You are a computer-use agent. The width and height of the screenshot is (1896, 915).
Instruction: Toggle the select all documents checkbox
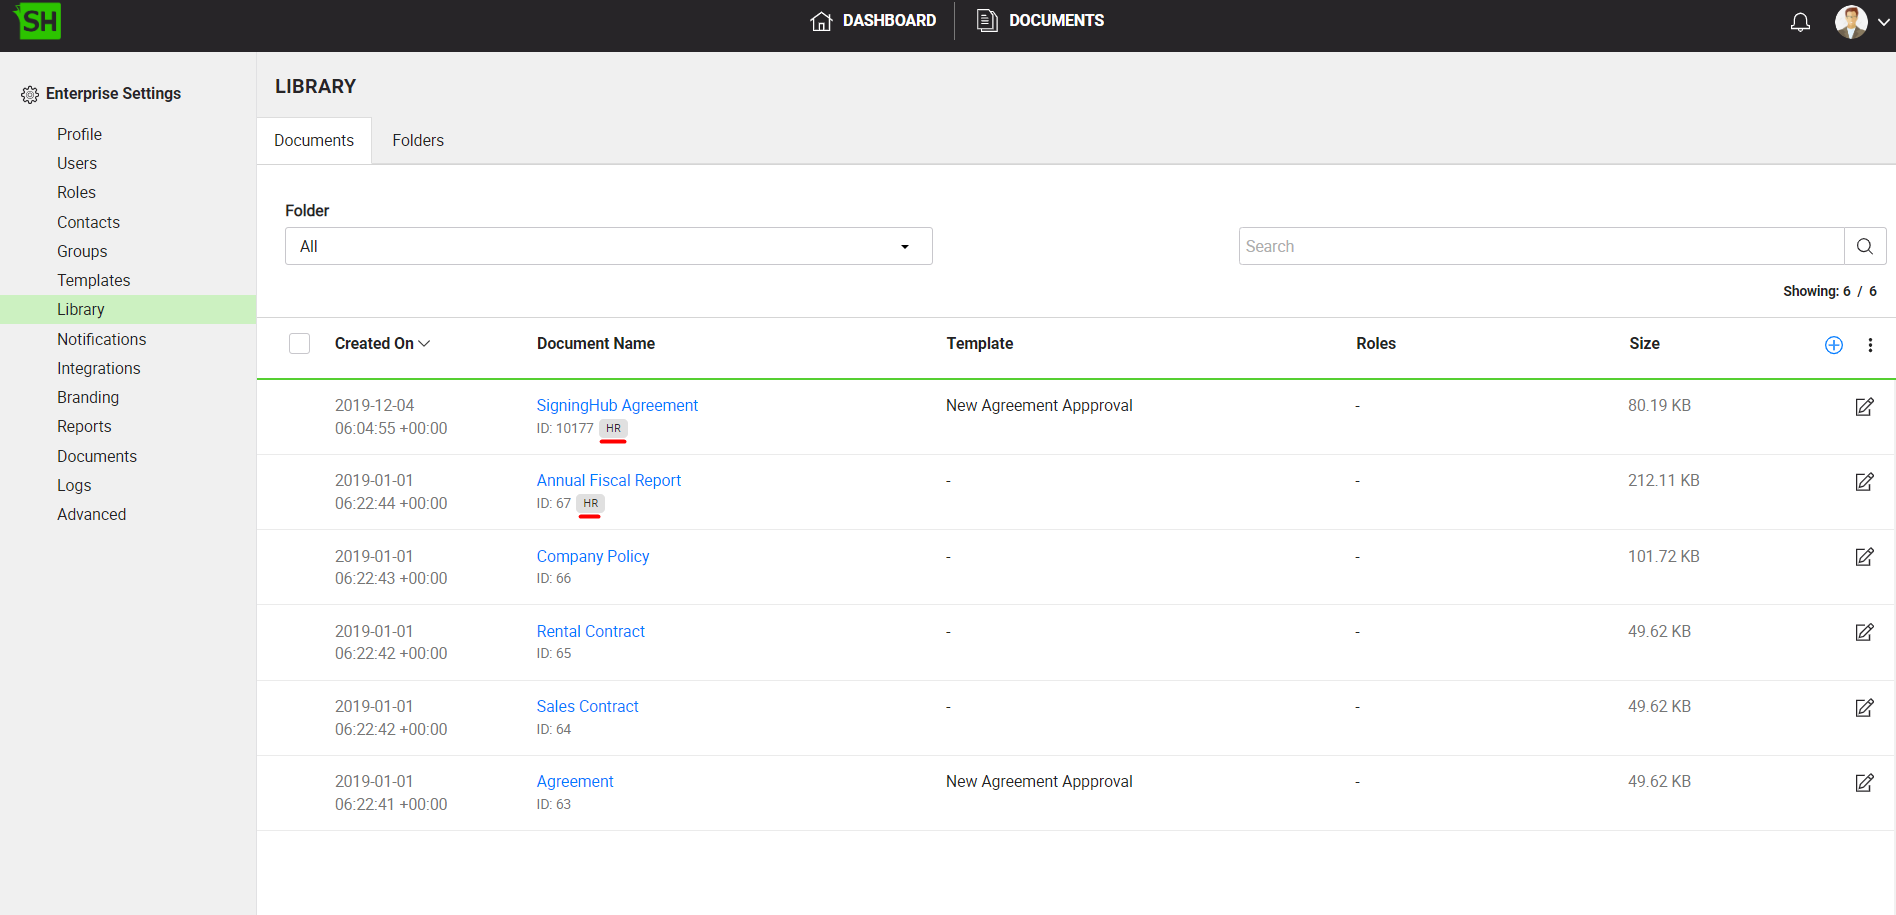point(299,344)
